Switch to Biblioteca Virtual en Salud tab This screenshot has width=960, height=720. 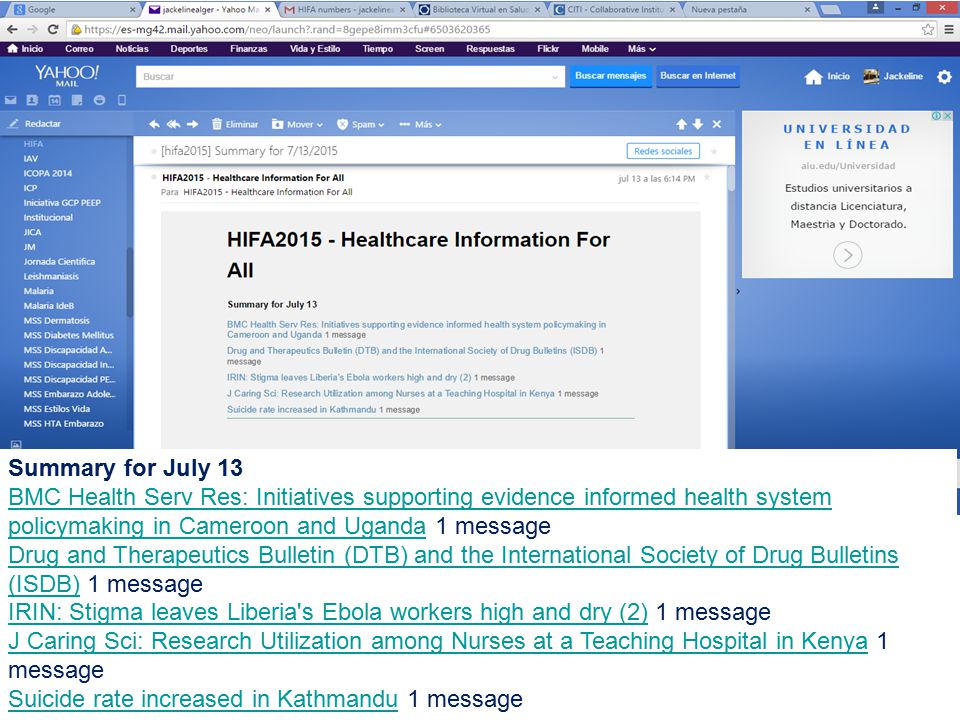pyautogui.click(x=480, y=9)
